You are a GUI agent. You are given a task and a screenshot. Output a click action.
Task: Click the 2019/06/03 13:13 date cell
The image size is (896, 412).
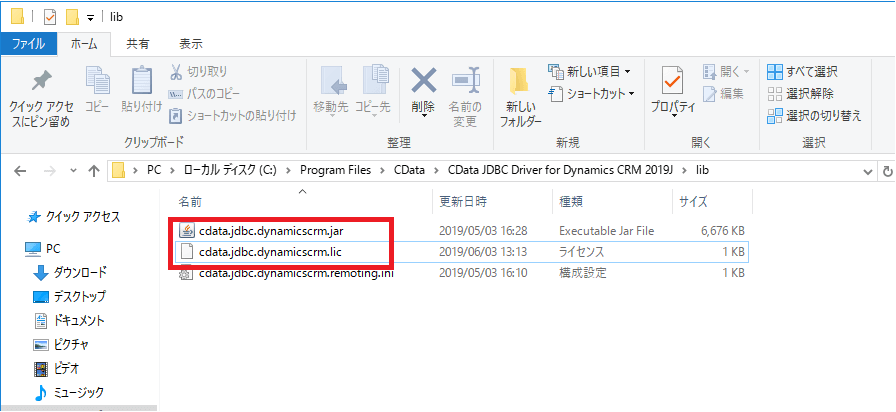[483, 251]
